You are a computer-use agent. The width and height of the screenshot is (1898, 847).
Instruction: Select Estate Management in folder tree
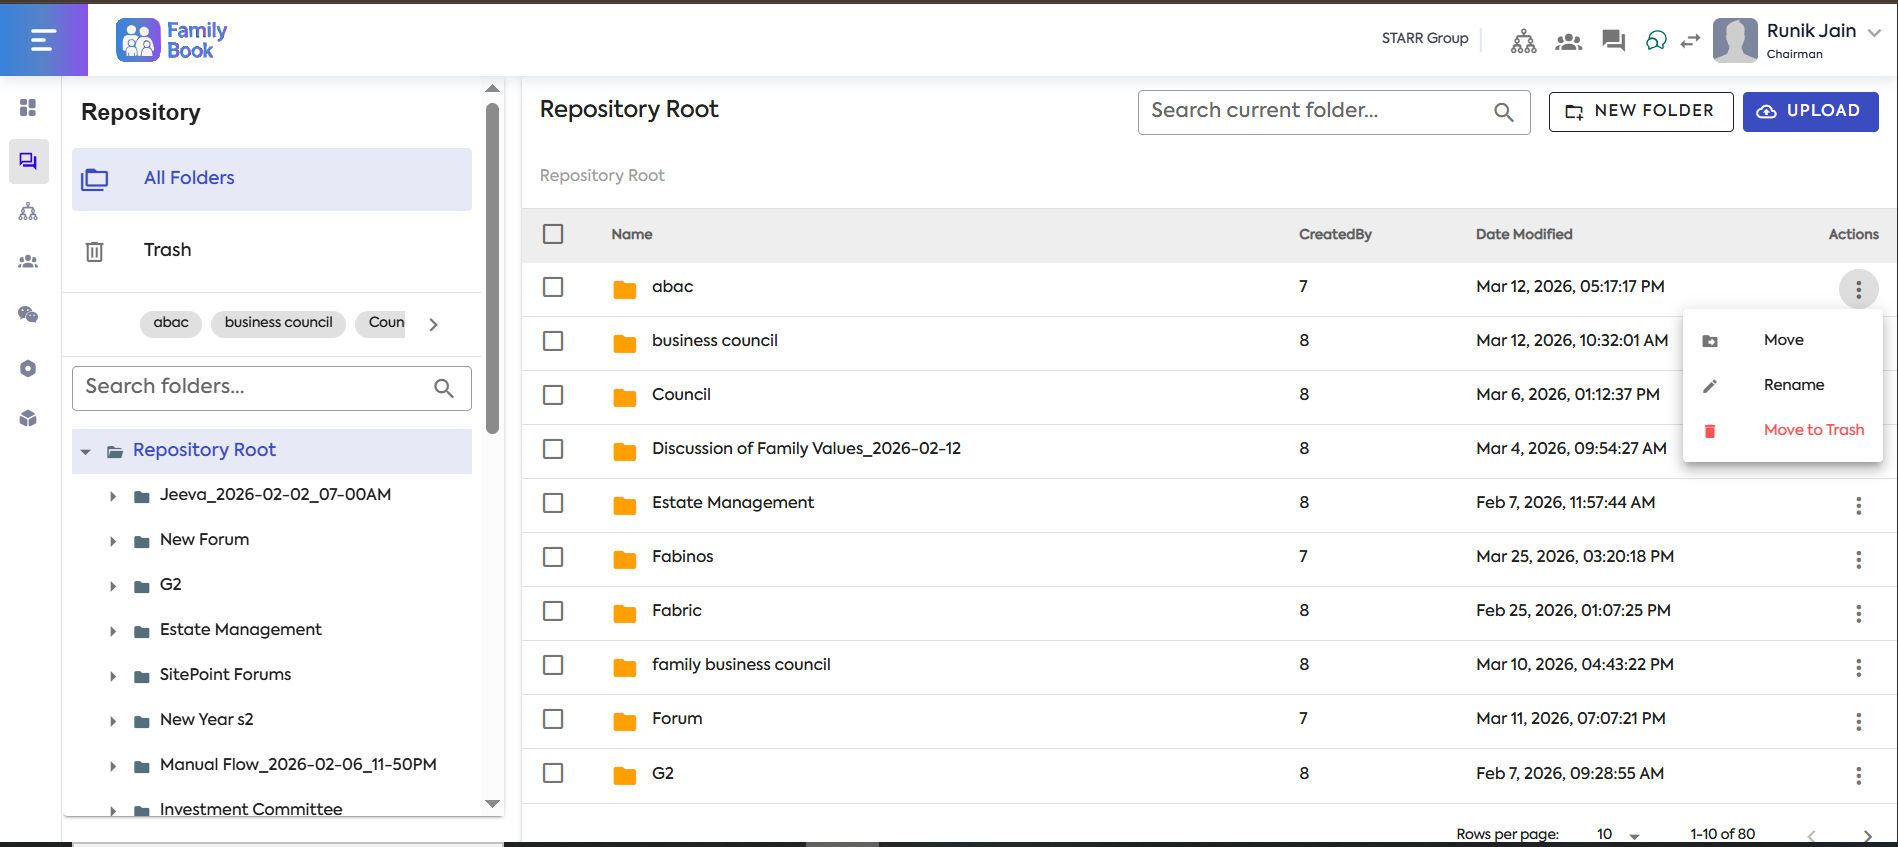tap(241, 629)
